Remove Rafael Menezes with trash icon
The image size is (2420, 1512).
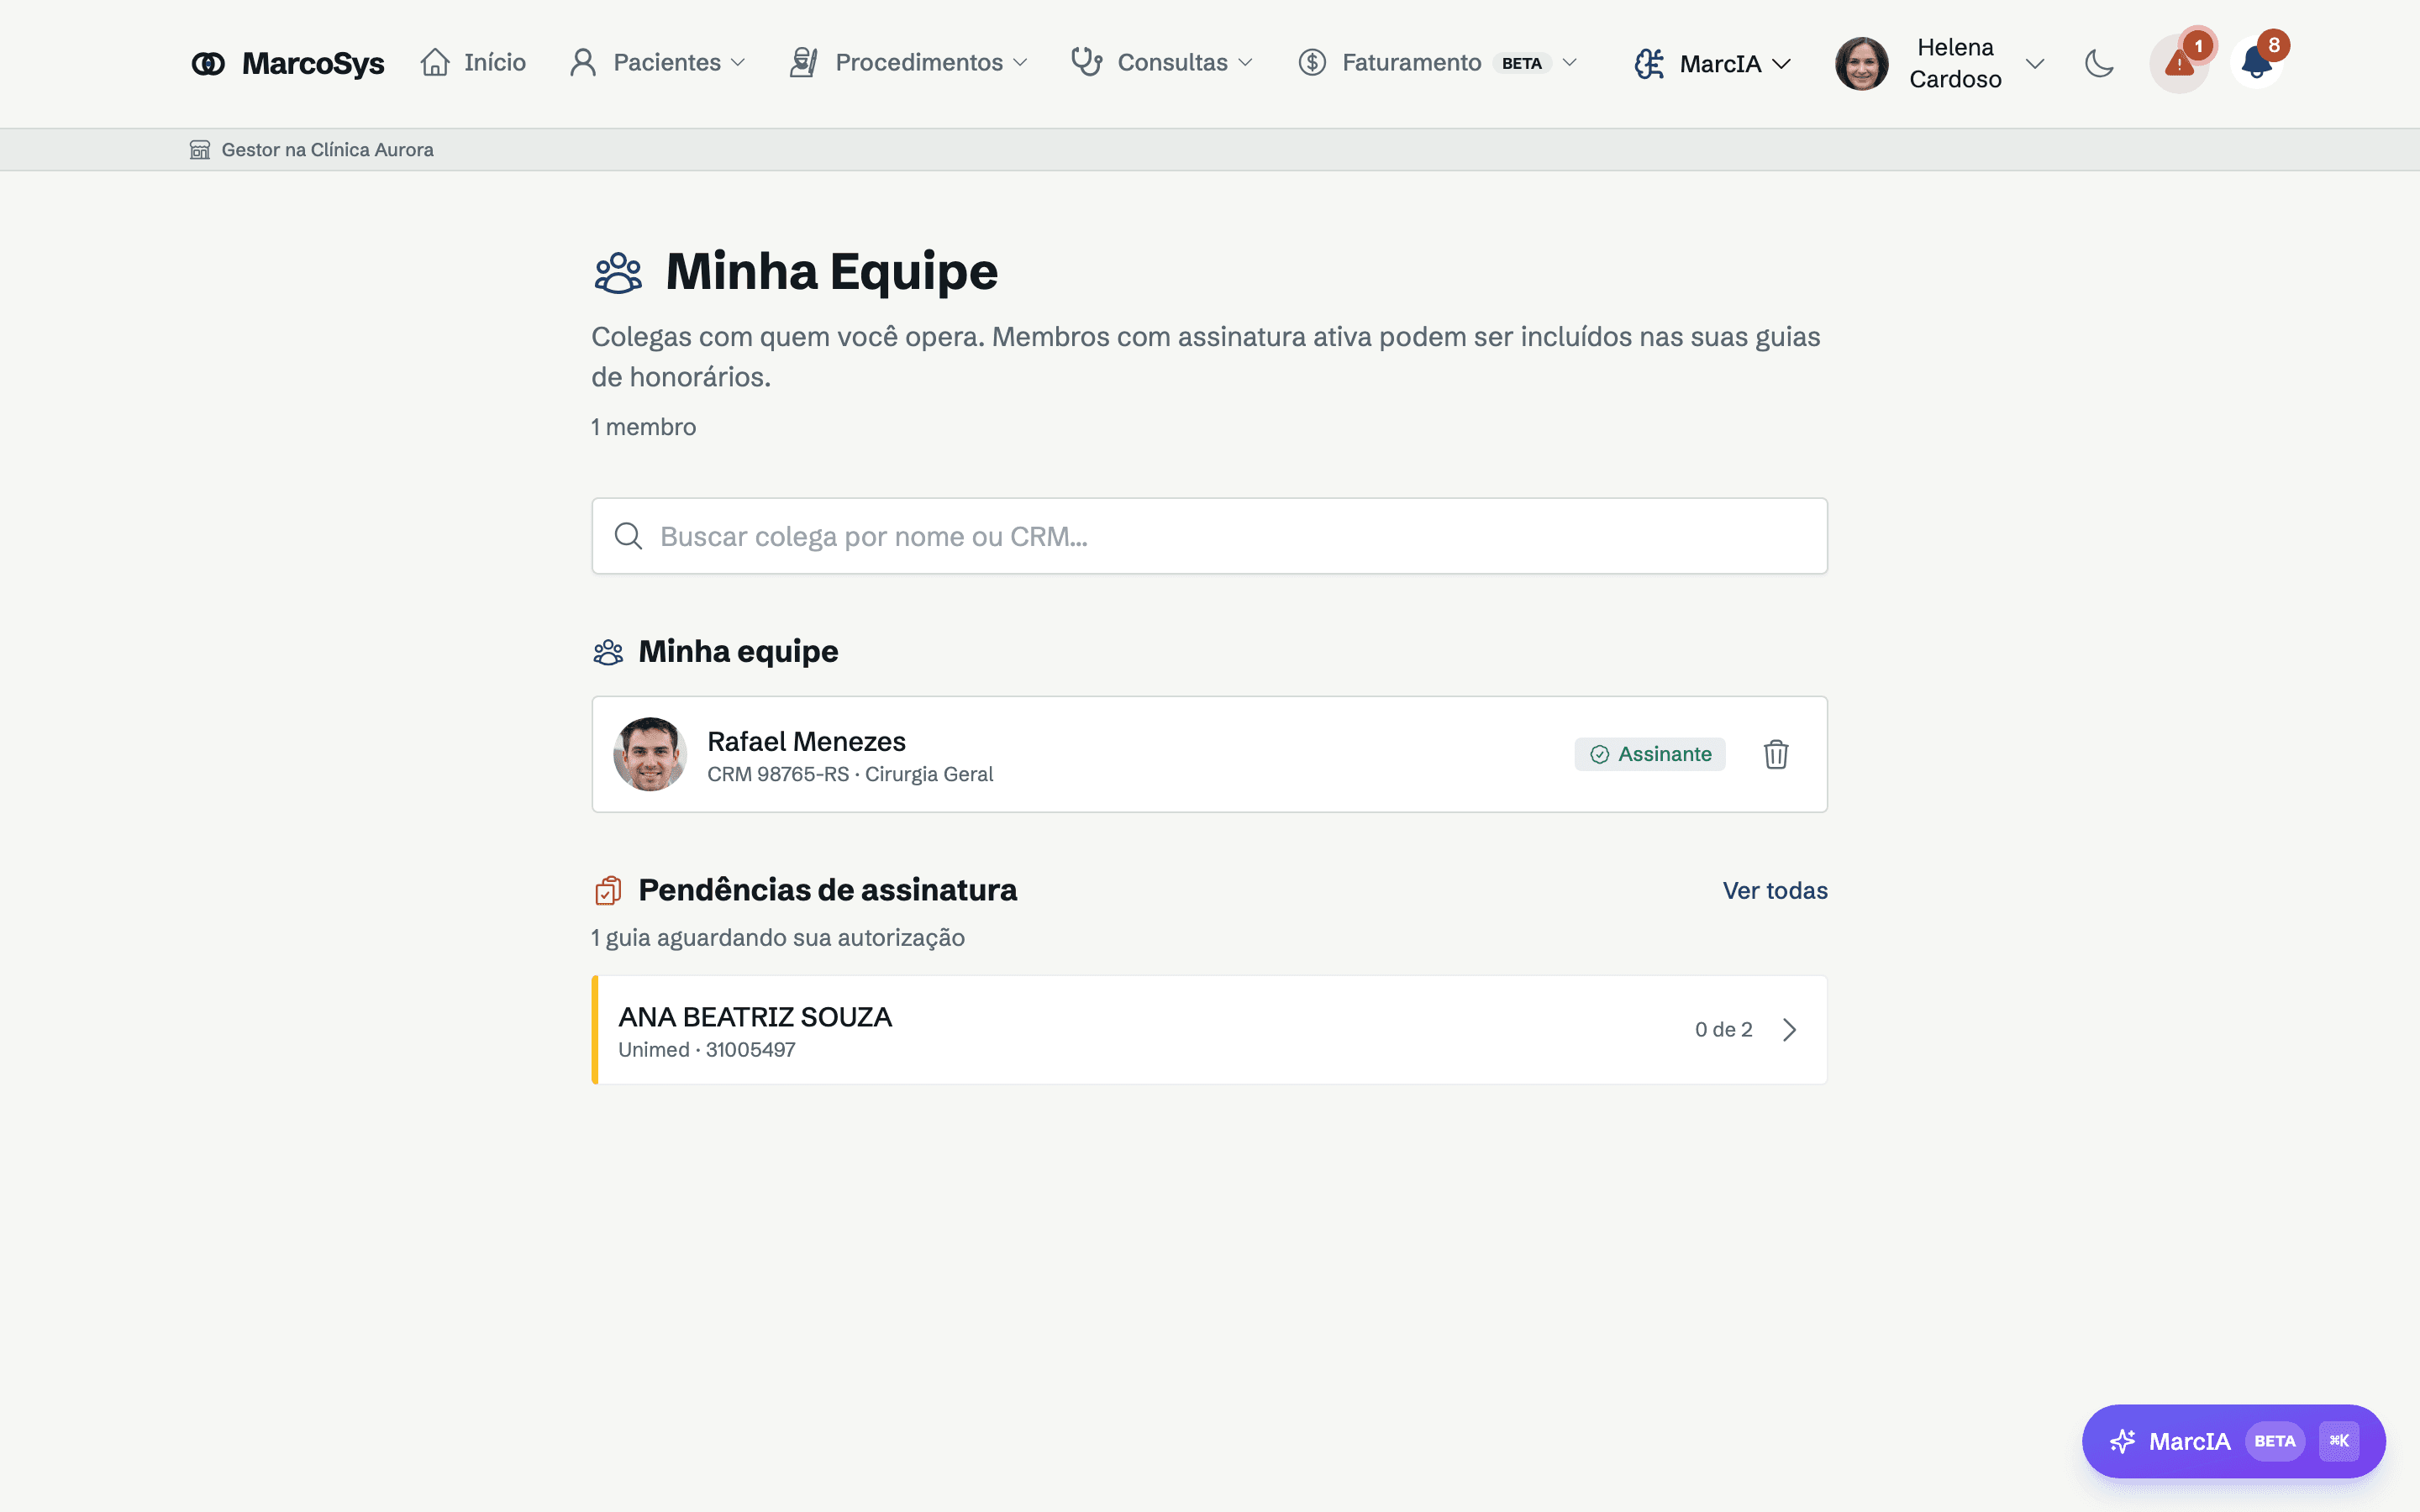tap(1776, 754)
